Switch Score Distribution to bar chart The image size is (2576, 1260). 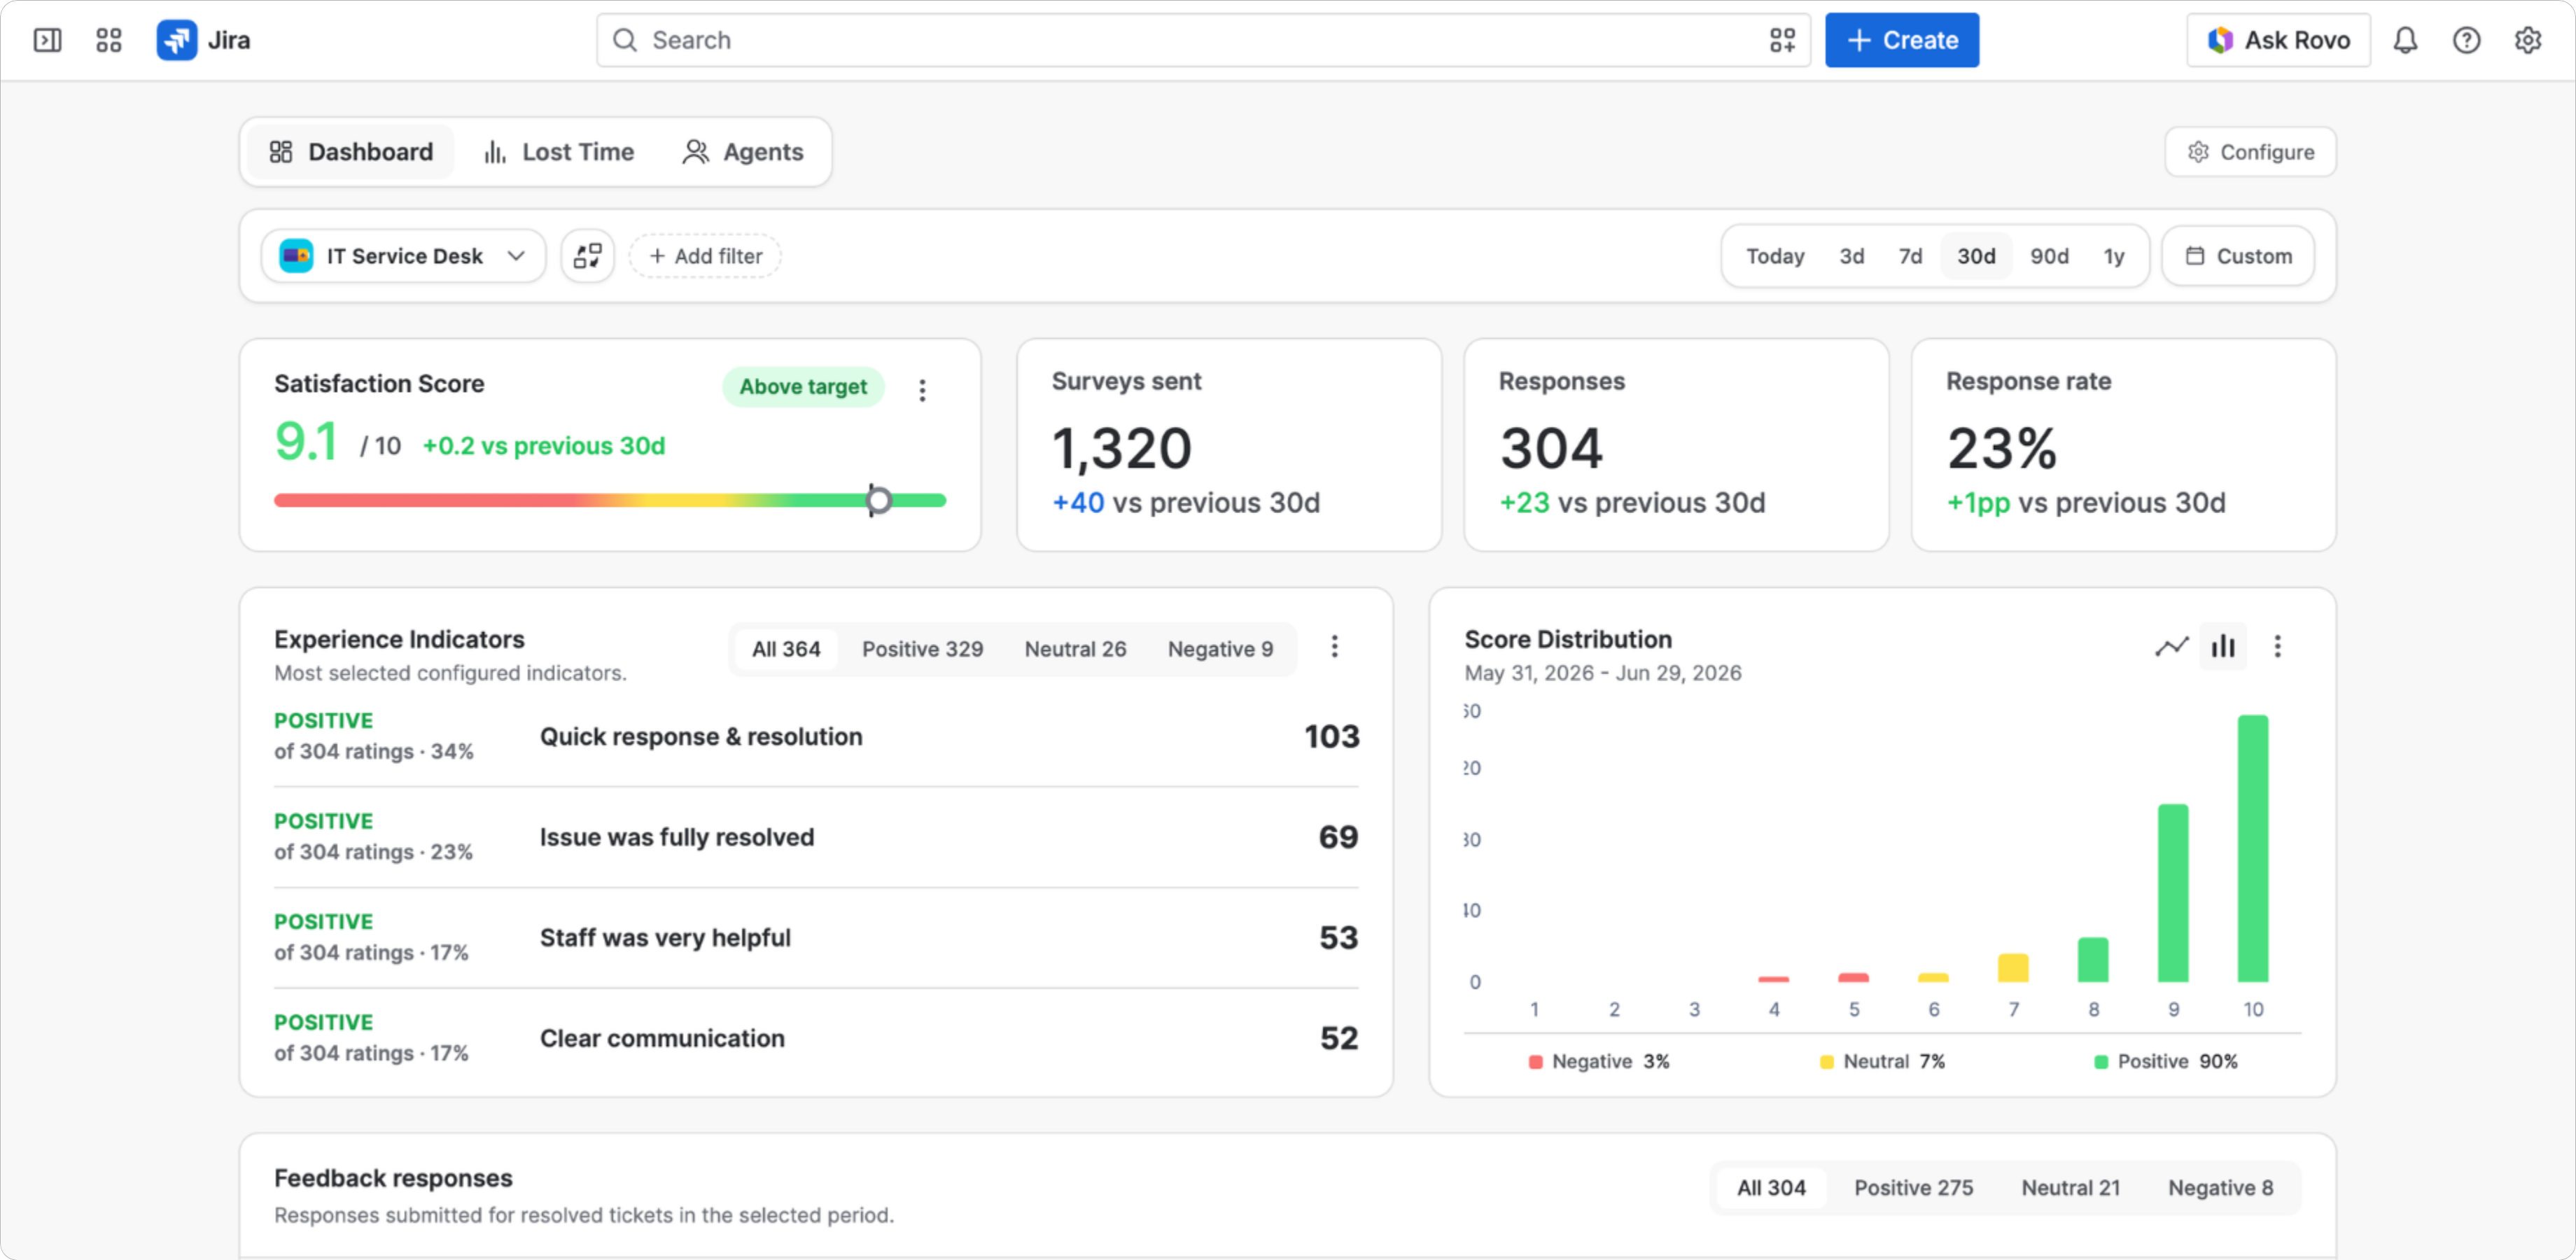point(2222,646)
